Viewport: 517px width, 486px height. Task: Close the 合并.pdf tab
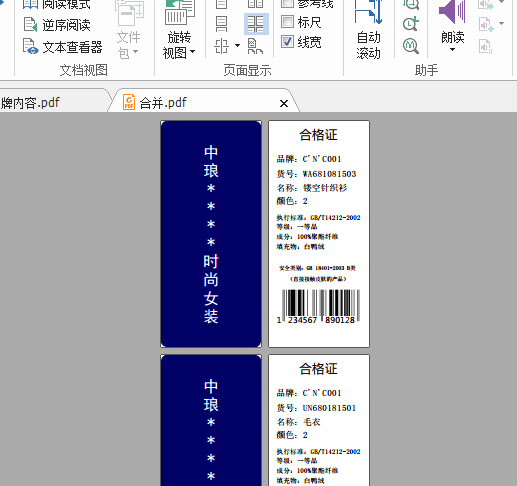point(284,104)
